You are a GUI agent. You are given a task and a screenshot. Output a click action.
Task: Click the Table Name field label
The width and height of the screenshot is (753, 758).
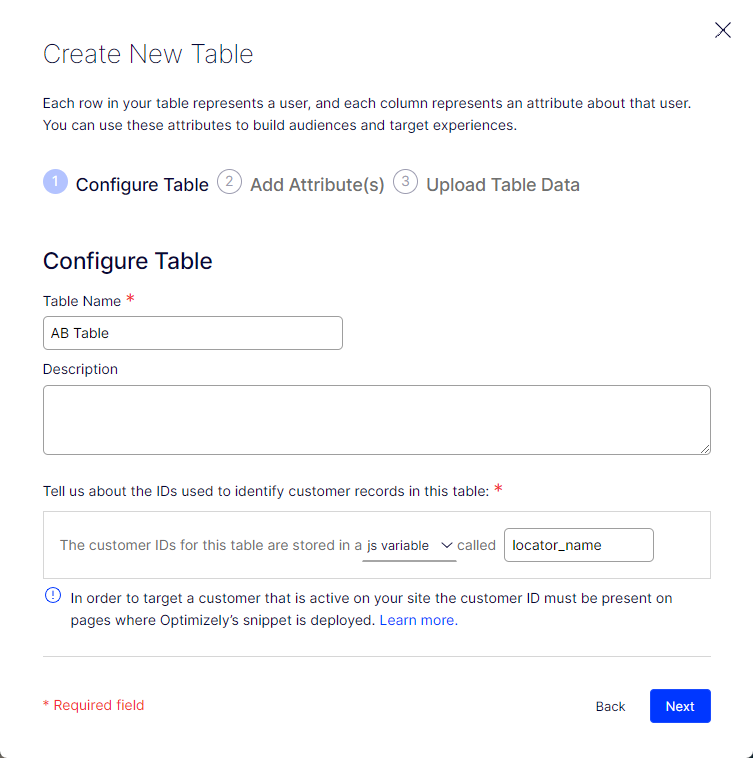coord(82,301)
